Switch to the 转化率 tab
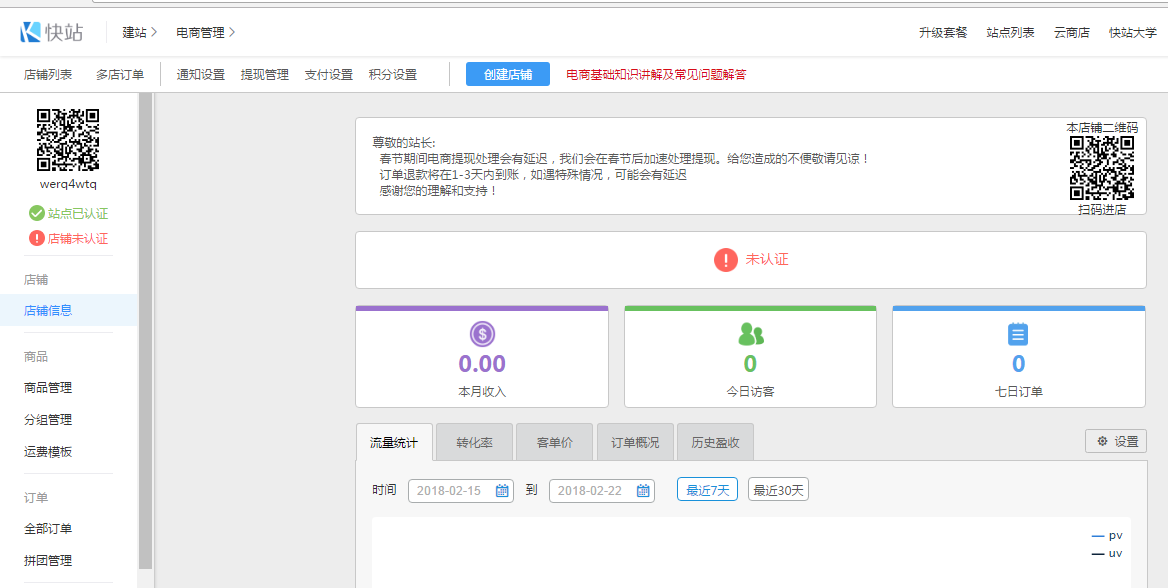This screenshot has width=1168, height=588. click(x=474, y=442)
